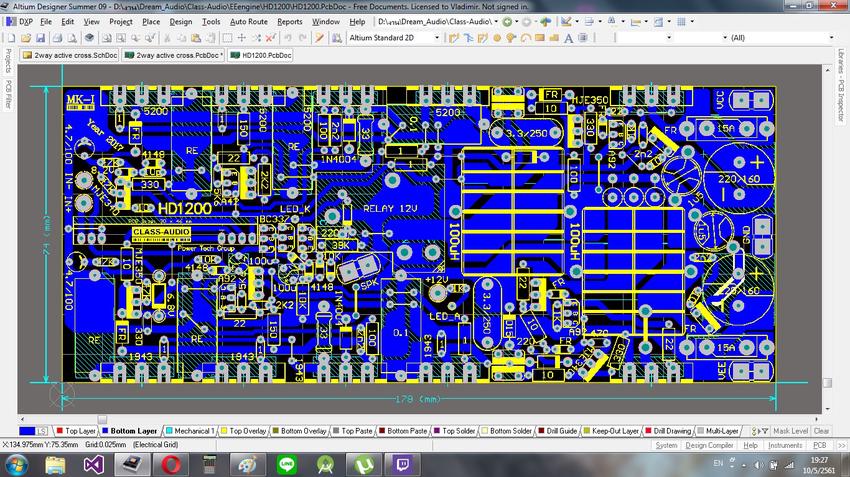
Task: Click the Place Component icon
Action: (x=583, y=38)
